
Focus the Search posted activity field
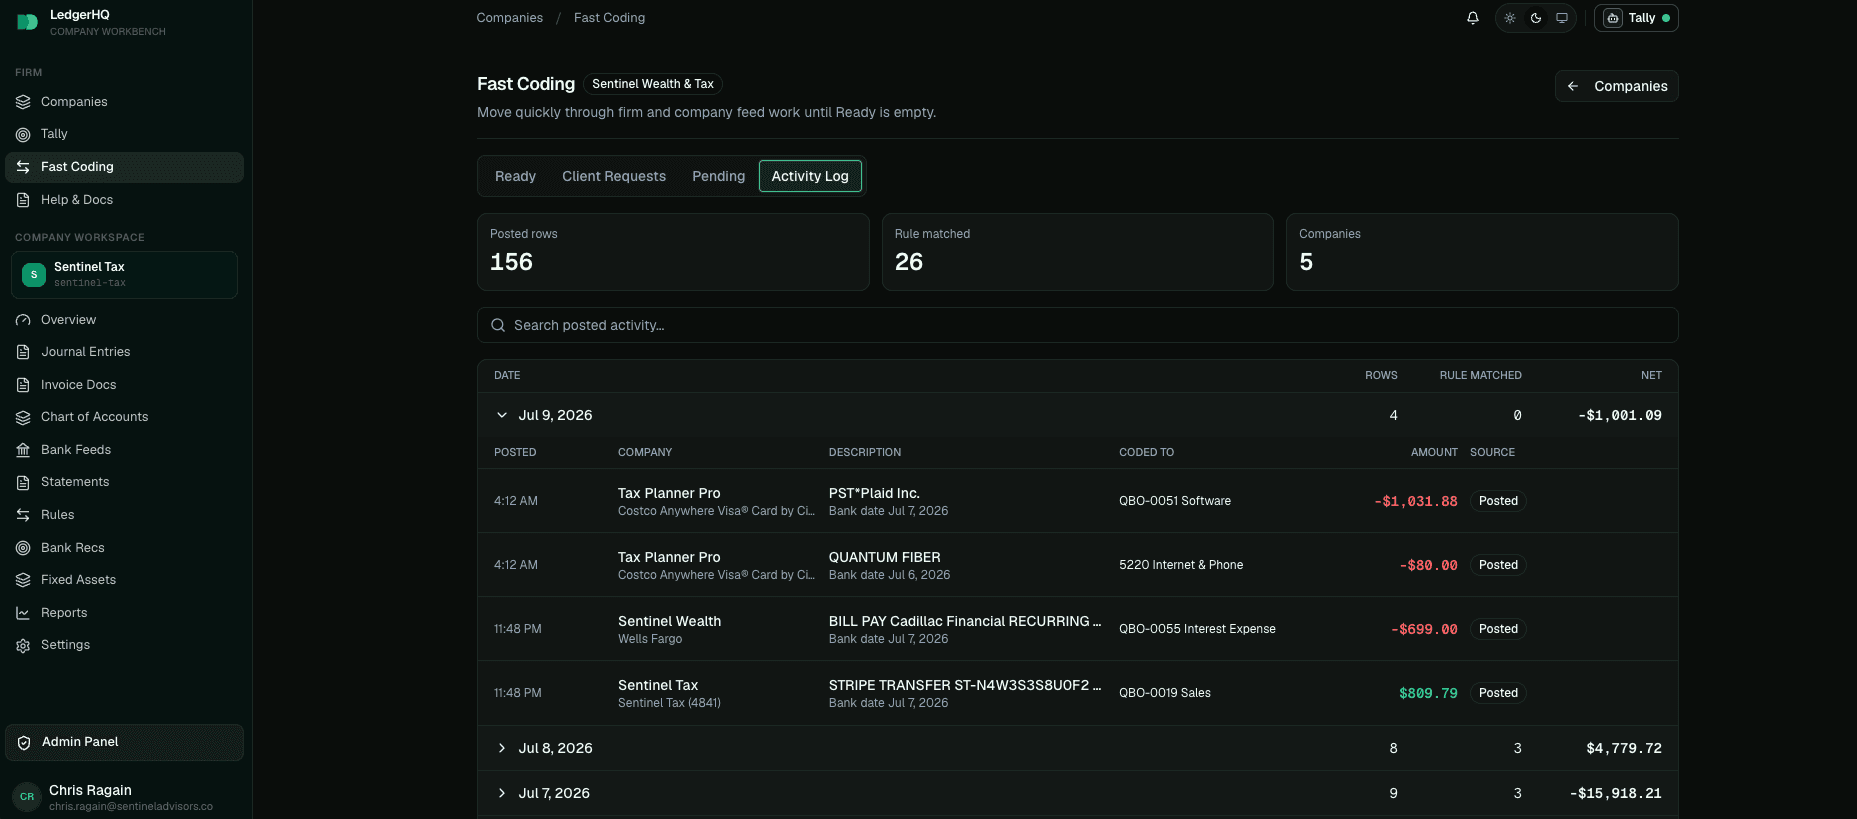pos(1078,325)
